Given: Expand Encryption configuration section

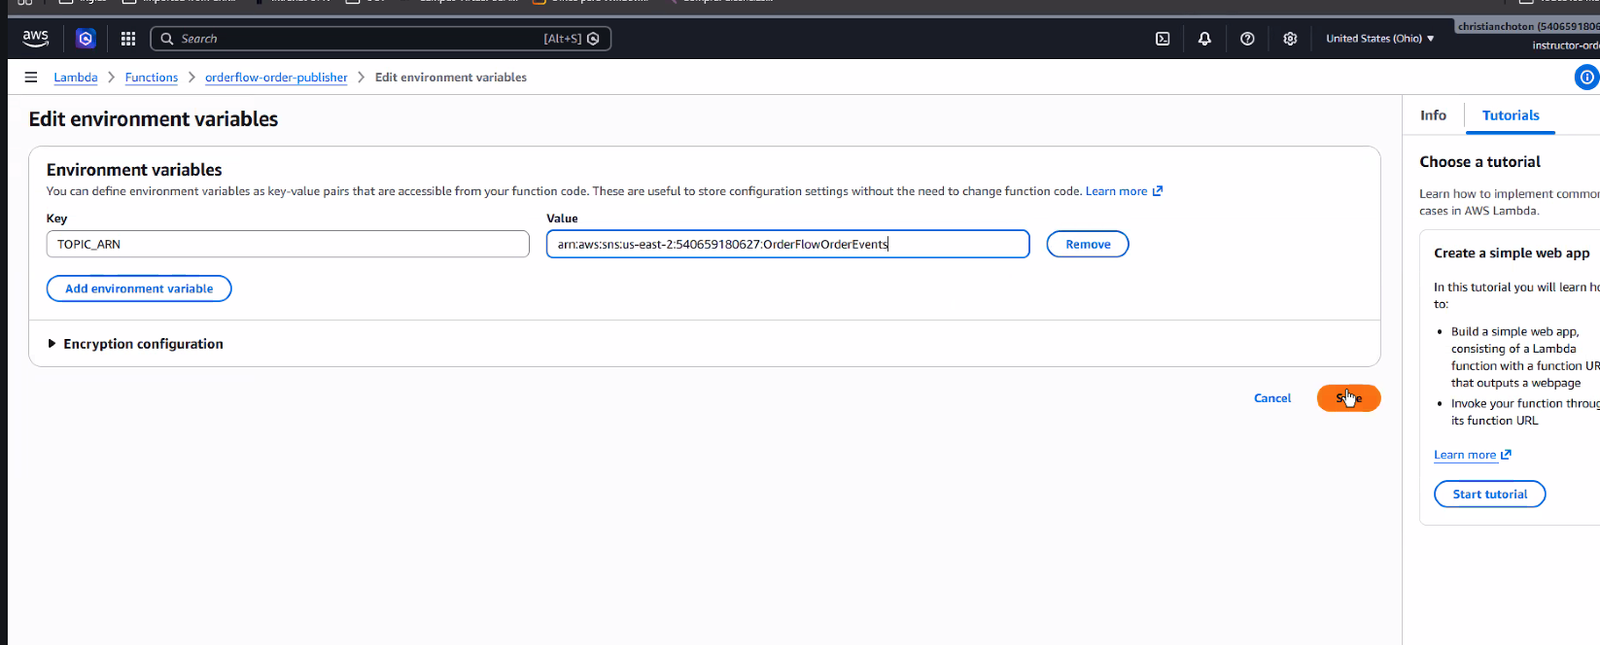Looking at the screenshot, I should (136, 344).
